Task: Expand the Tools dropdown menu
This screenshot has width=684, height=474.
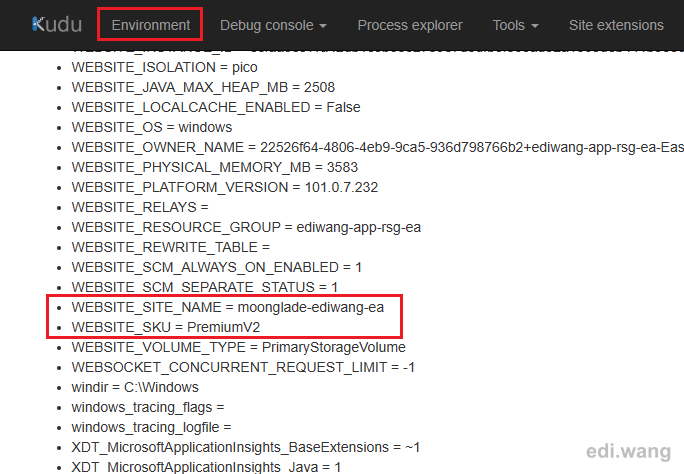Action: click(515, 25)
